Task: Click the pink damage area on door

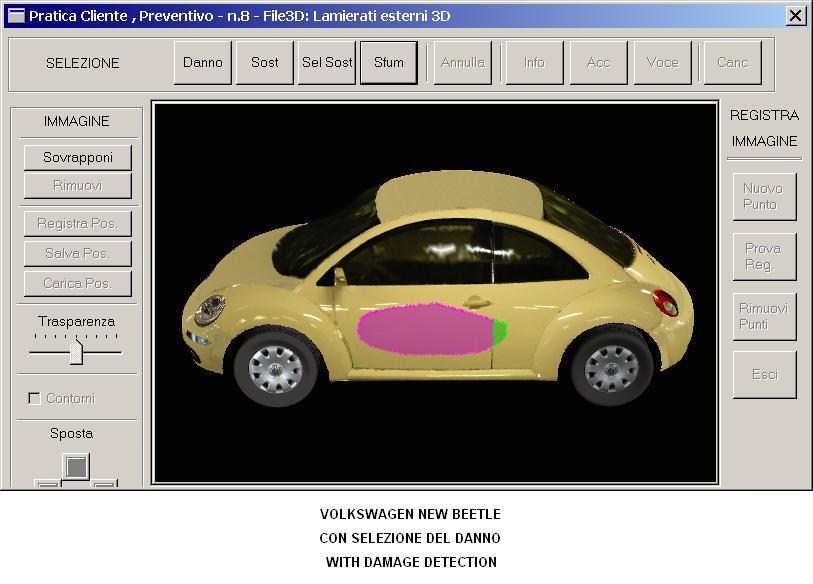Action: tap(425, 330)
